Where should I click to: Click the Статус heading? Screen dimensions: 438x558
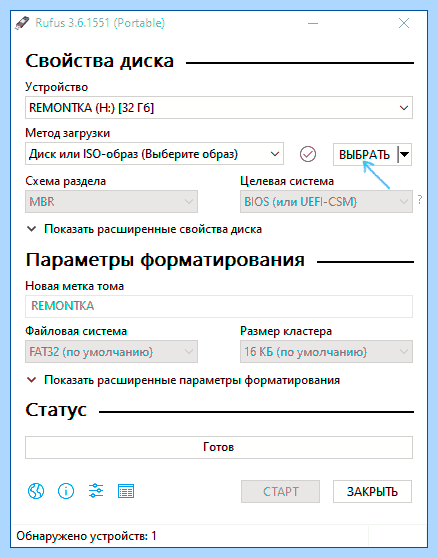[56, 410]
